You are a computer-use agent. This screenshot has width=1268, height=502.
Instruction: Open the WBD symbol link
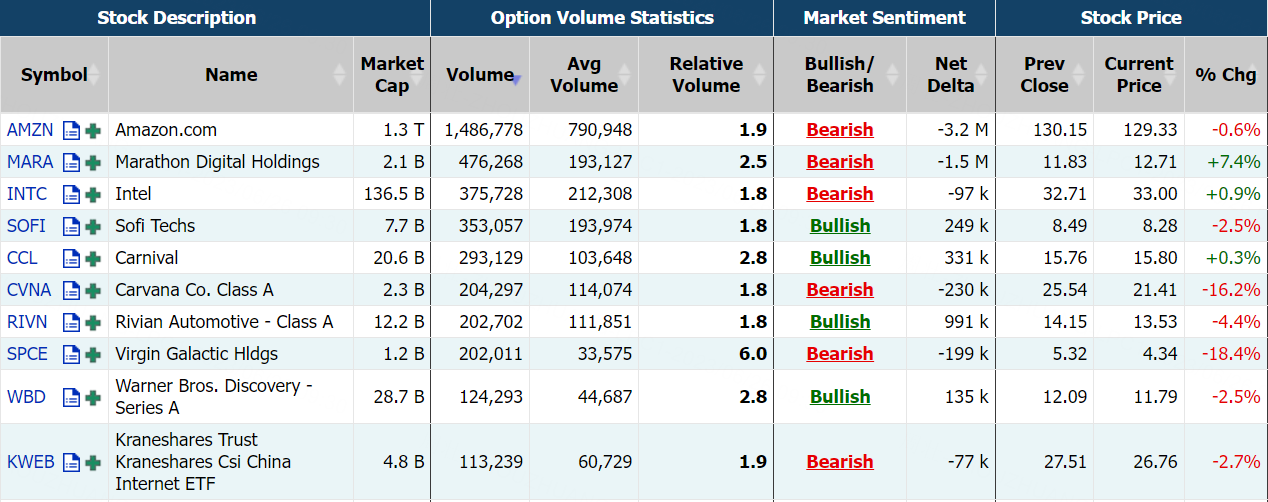26,397
